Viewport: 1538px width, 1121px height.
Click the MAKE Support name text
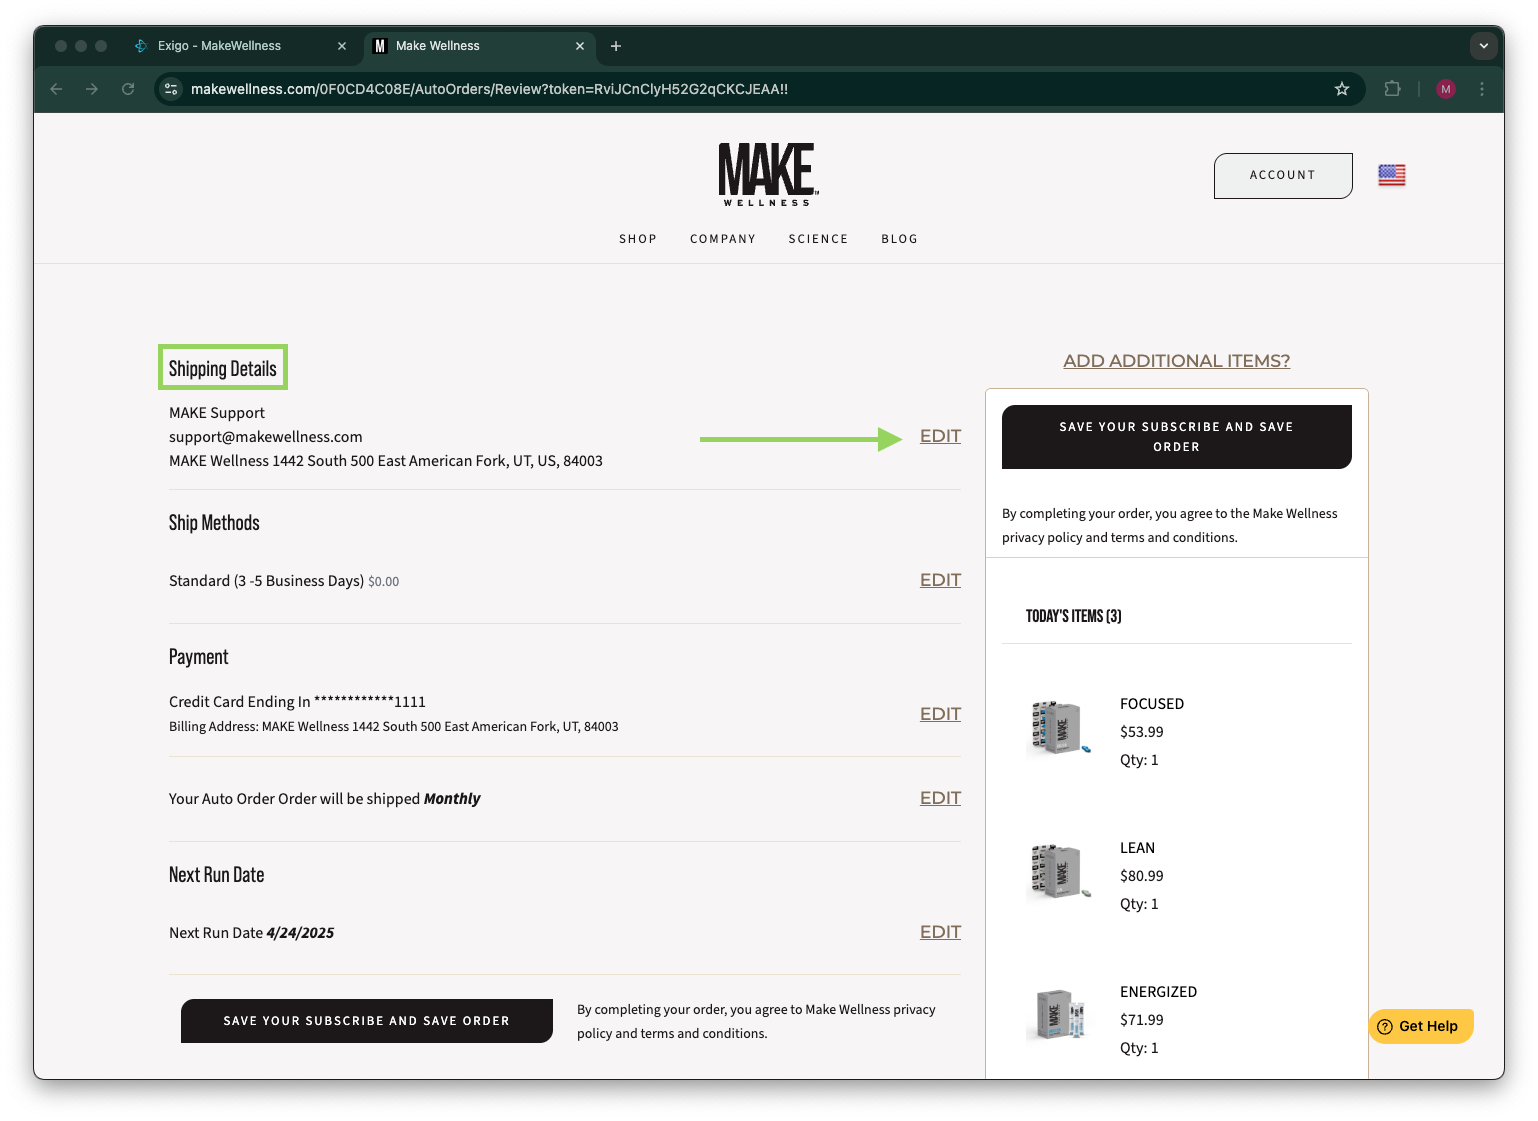coord(217,413)
